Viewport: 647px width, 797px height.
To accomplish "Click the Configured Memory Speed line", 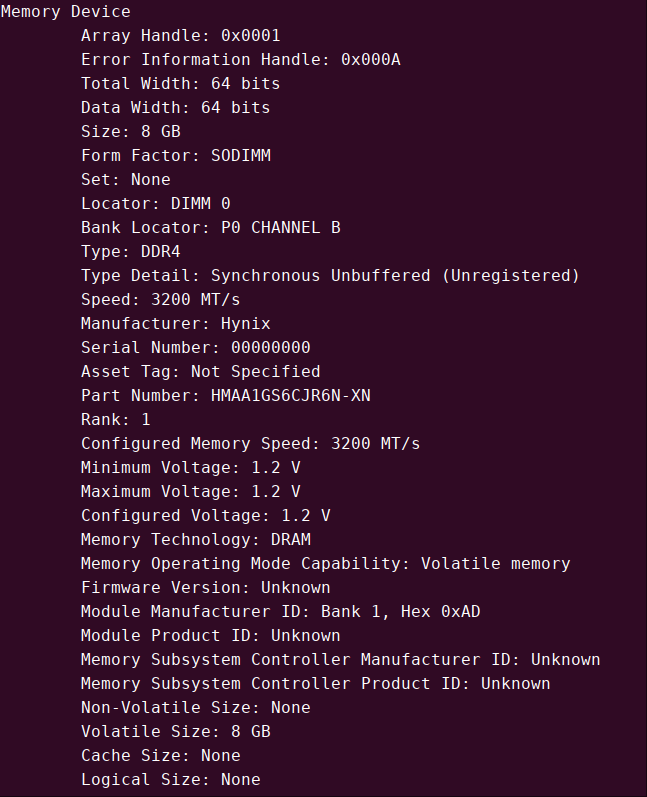I will (x=251, y=444).
